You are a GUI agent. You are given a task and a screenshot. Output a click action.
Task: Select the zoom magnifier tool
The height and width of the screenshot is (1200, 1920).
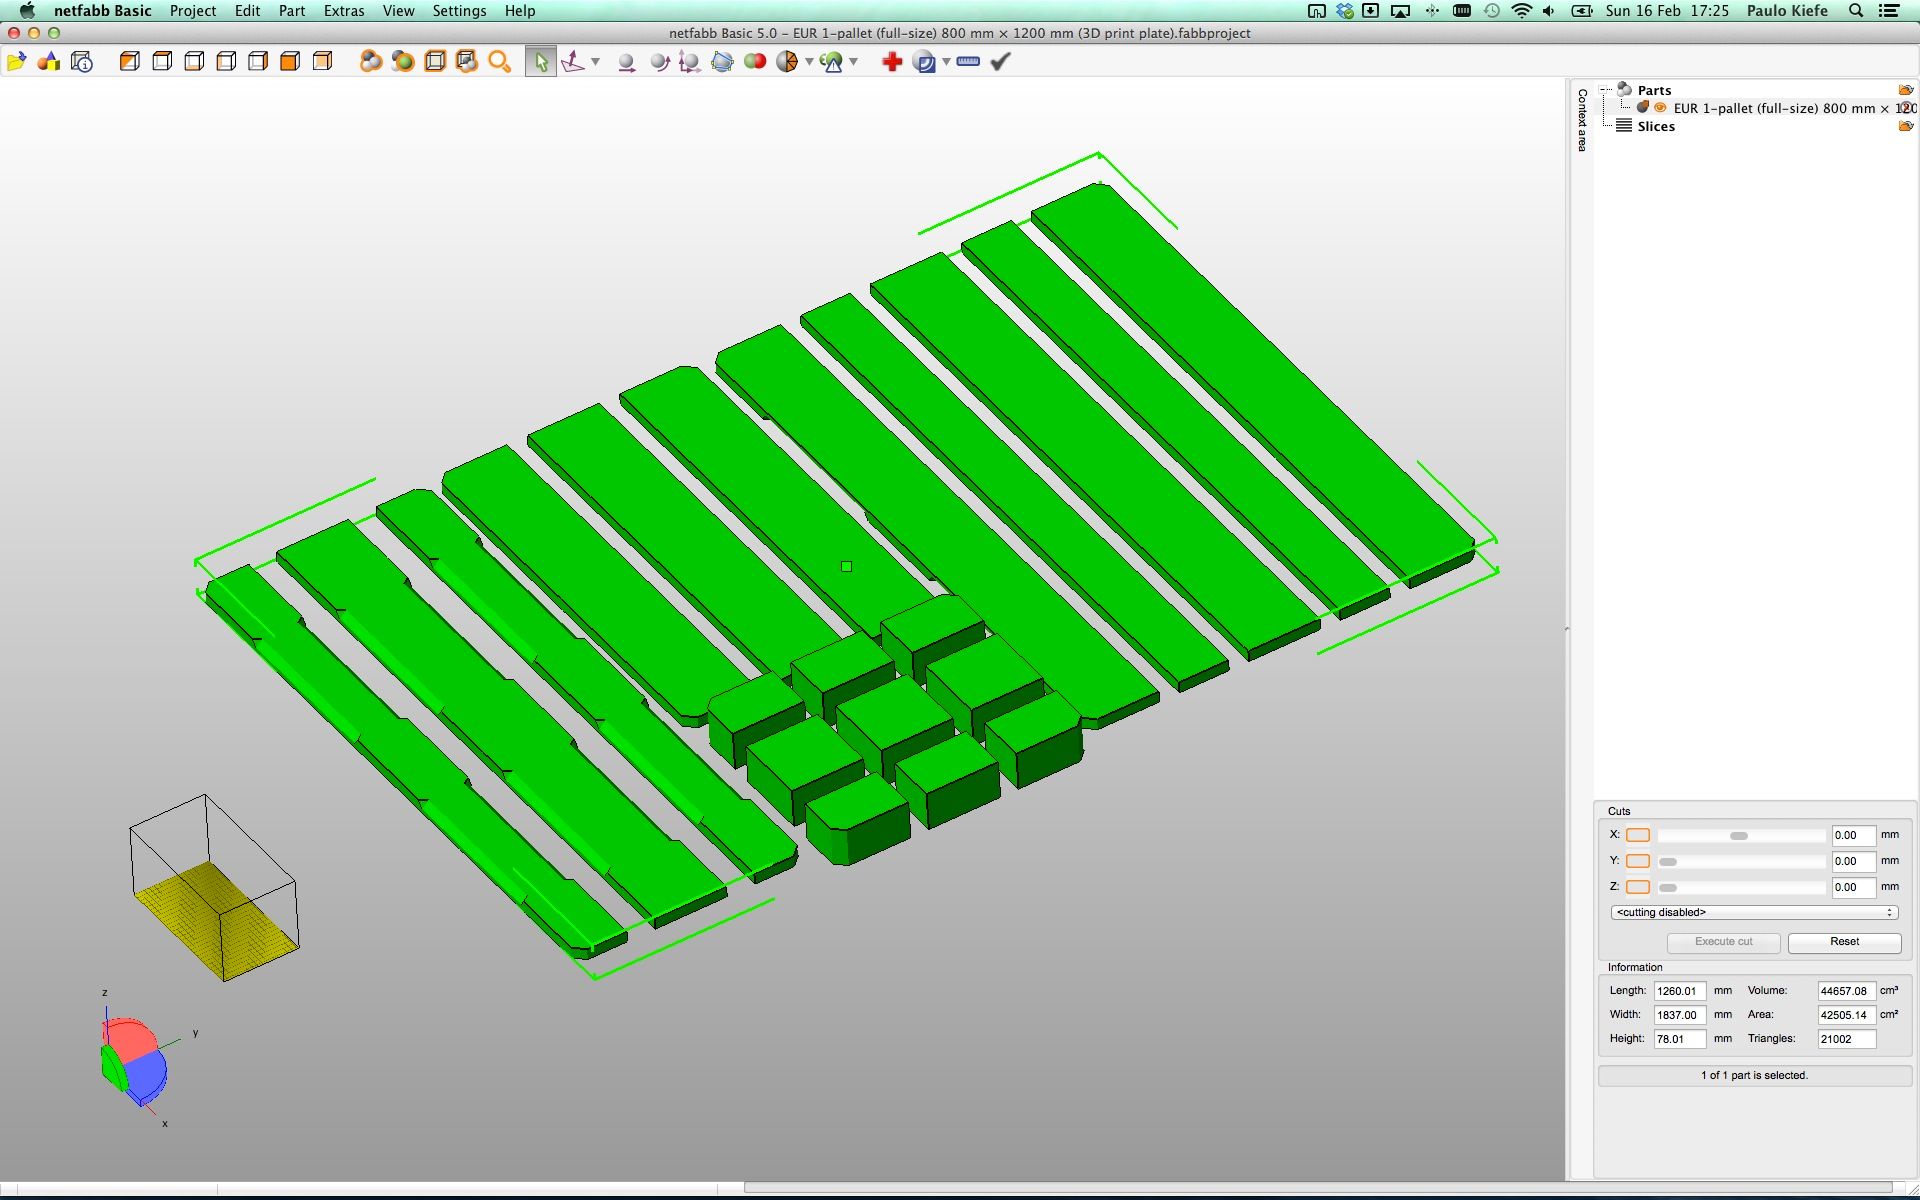(499, 62)
